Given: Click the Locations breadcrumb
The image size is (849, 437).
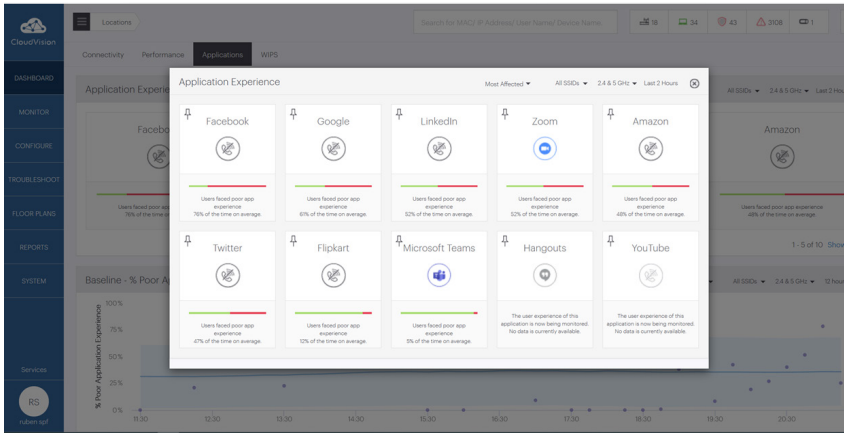Looking at the screenshot, I should pos(116,22).
